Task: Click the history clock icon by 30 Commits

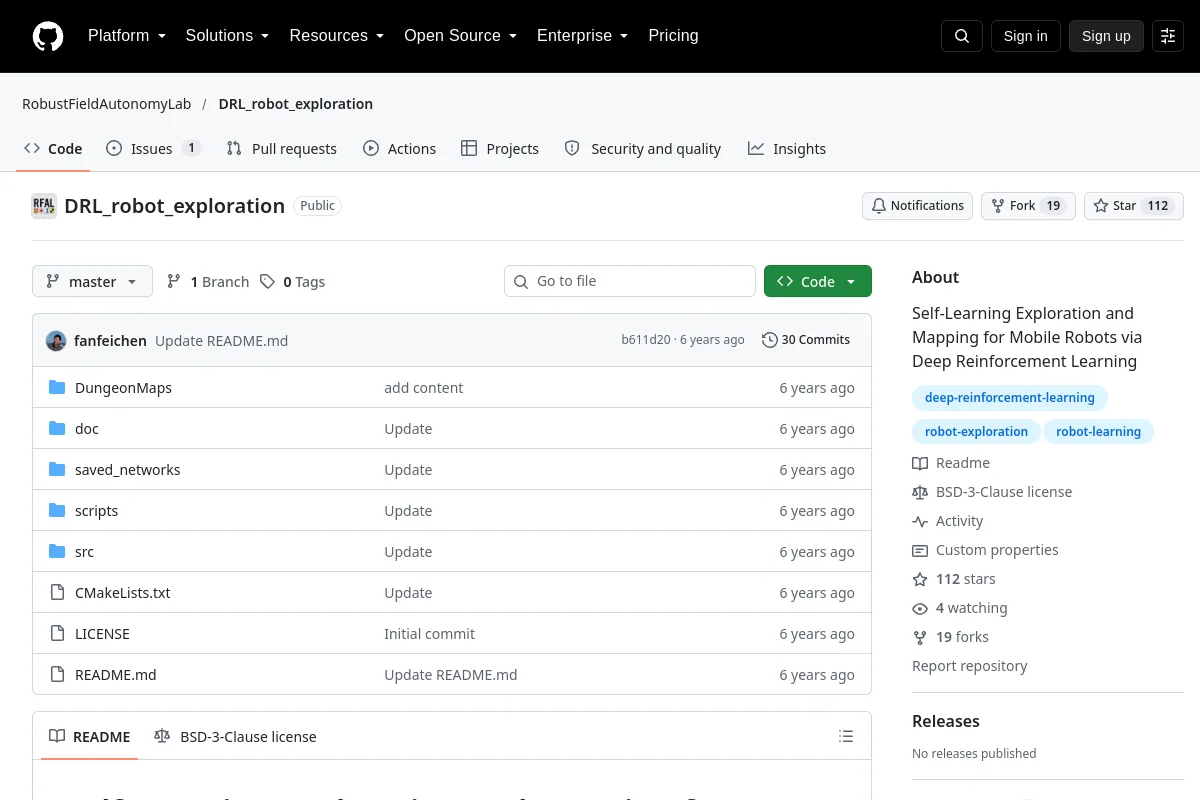Action: point(769,340)
